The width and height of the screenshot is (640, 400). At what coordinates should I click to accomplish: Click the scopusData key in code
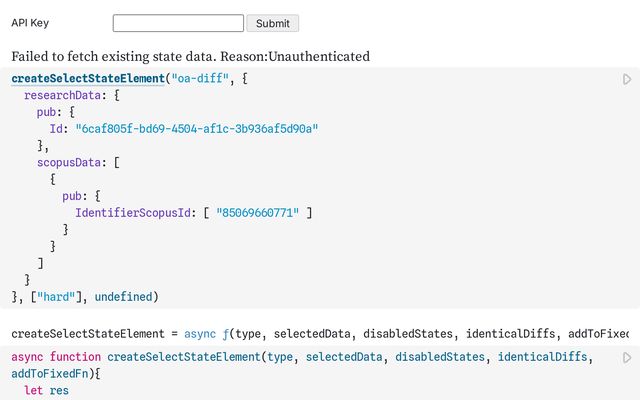(68, 163)
